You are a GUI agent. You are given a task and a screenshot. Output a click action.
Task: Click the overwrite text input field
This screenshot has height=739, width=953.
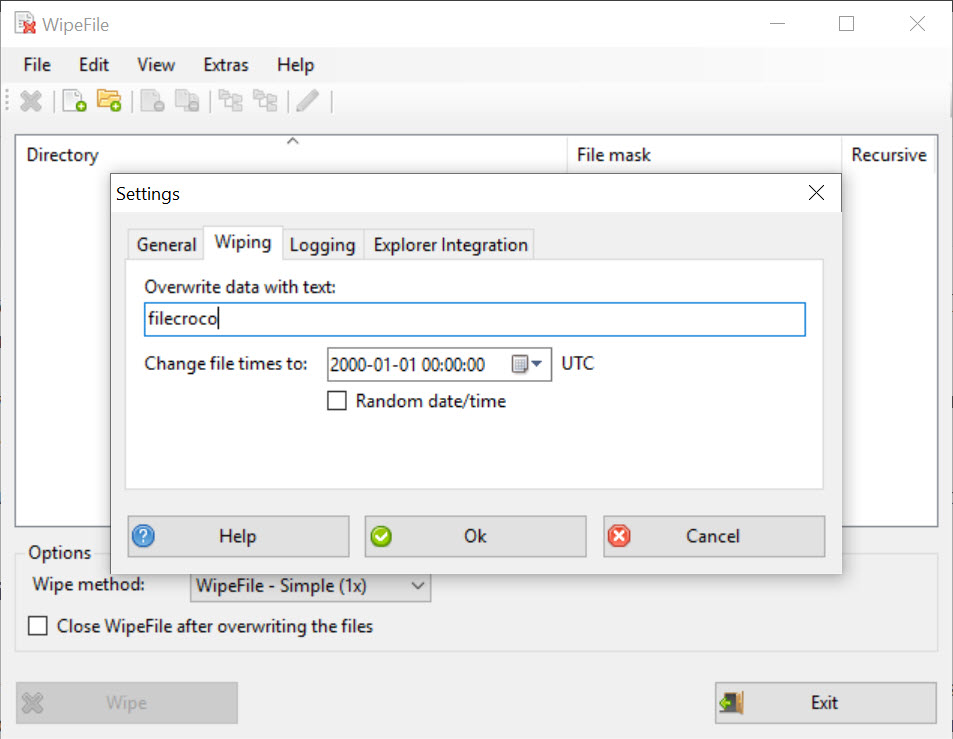(x=475, y=319)
